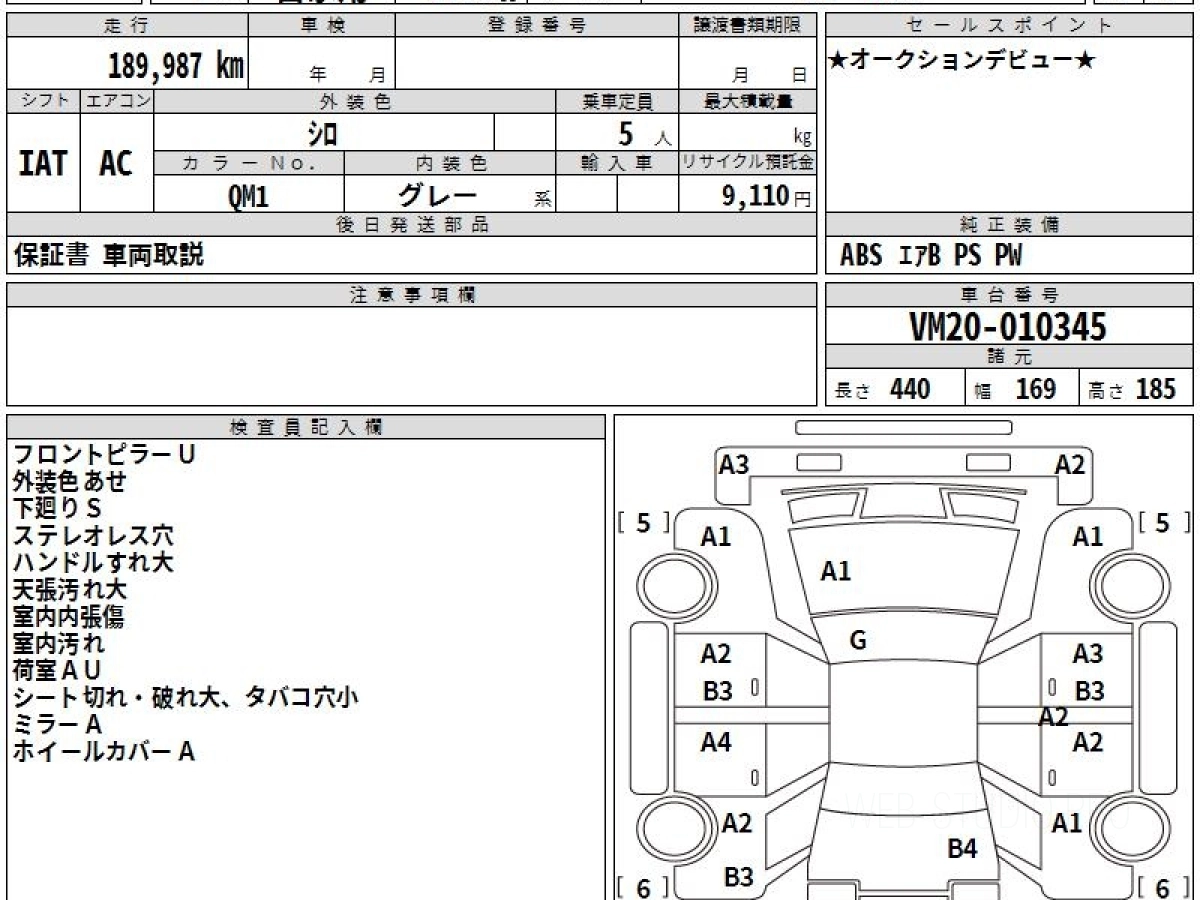
Task: Select the 長さ 440 dimension cell
Action: (x=895, y=389)
